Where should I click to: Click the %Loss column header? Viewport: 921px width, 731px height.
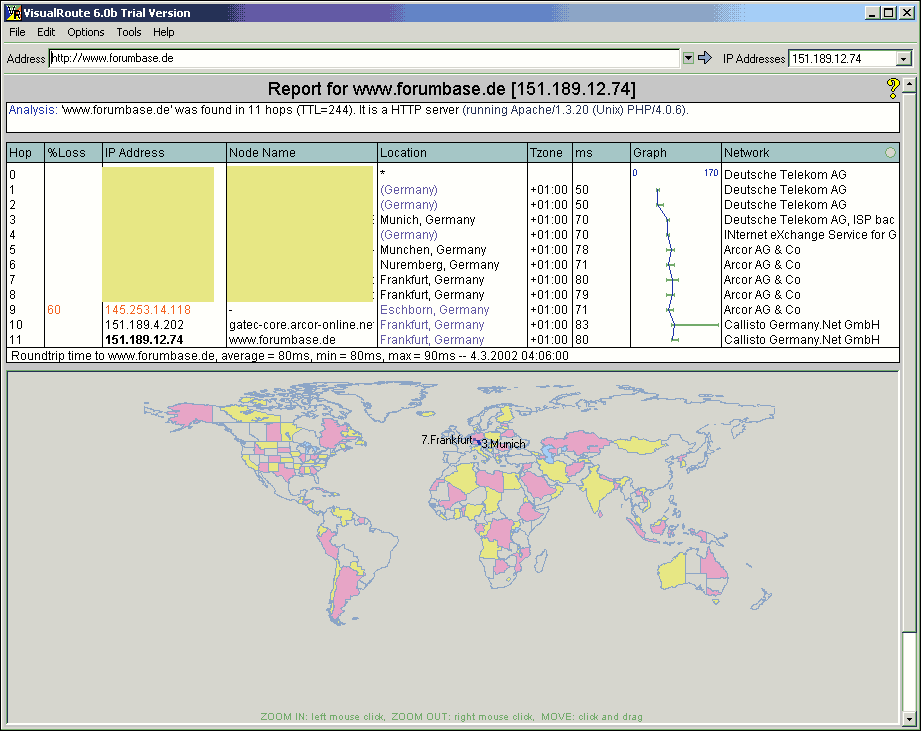[73, 153]
